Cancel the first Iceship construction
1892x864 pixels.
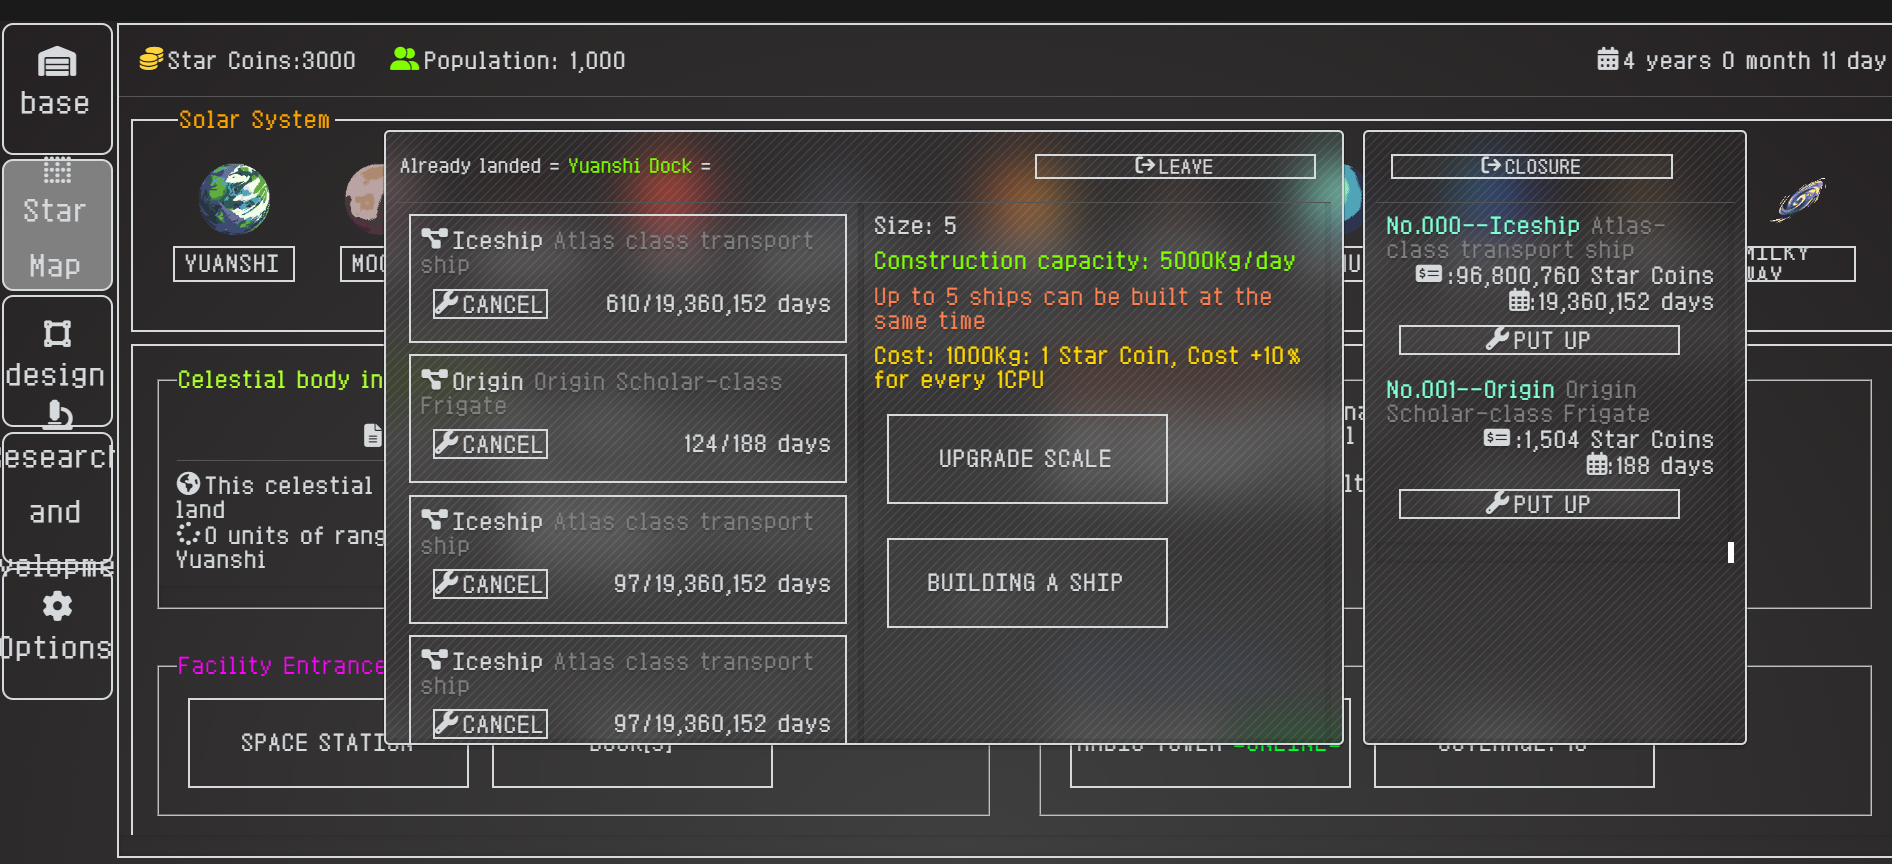coord(490,304)
